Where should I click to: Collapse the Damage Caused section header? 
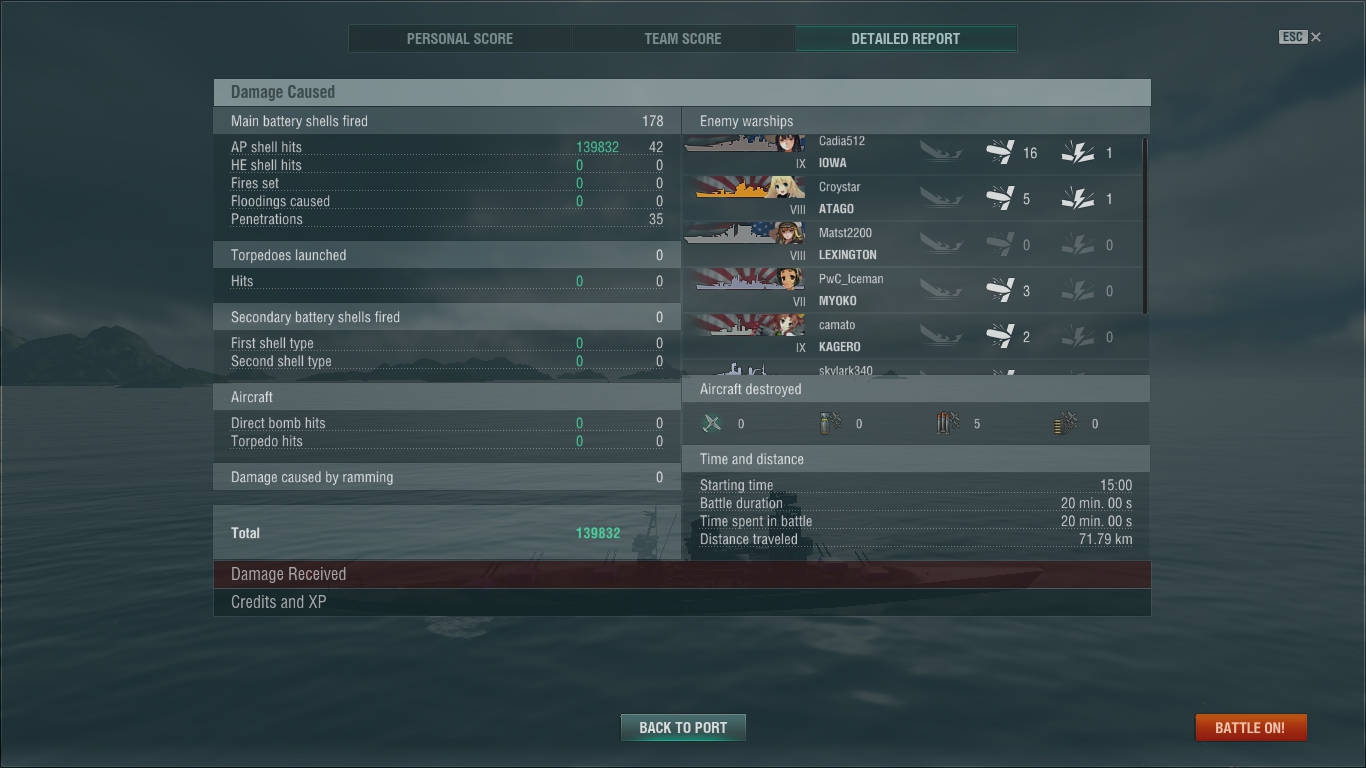(682, 92)
